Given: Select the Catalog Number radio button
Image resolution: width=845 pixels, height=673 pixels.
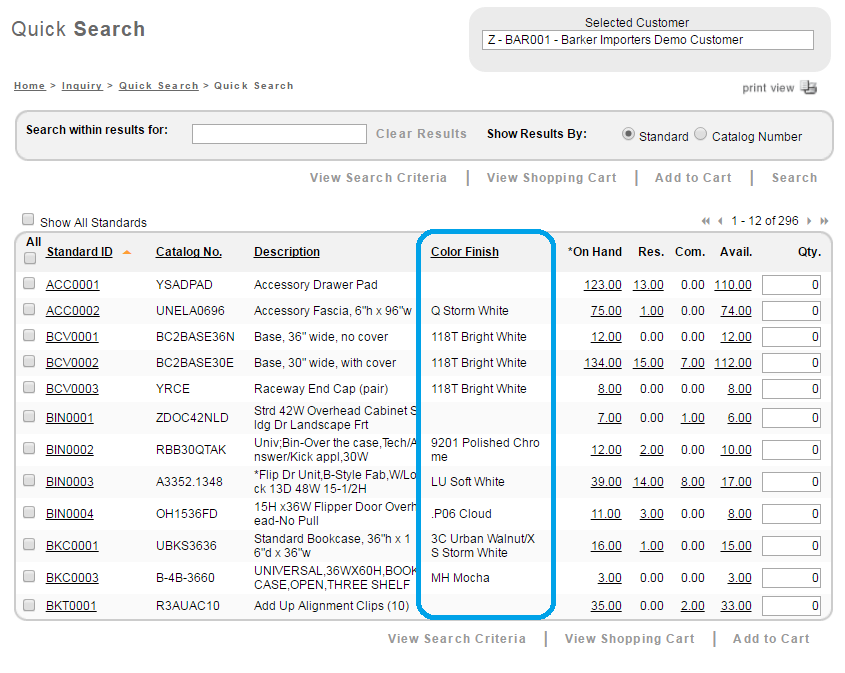Looking at the screenshot, I should 701,134.
